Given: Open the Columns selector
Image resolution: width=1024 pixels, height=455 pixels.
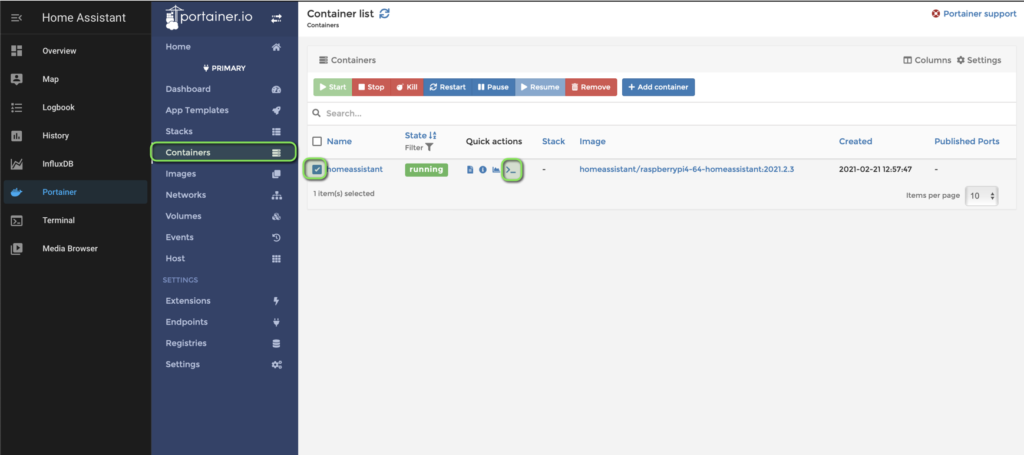Looking at the screenshot, I should [x=927, y=60].
